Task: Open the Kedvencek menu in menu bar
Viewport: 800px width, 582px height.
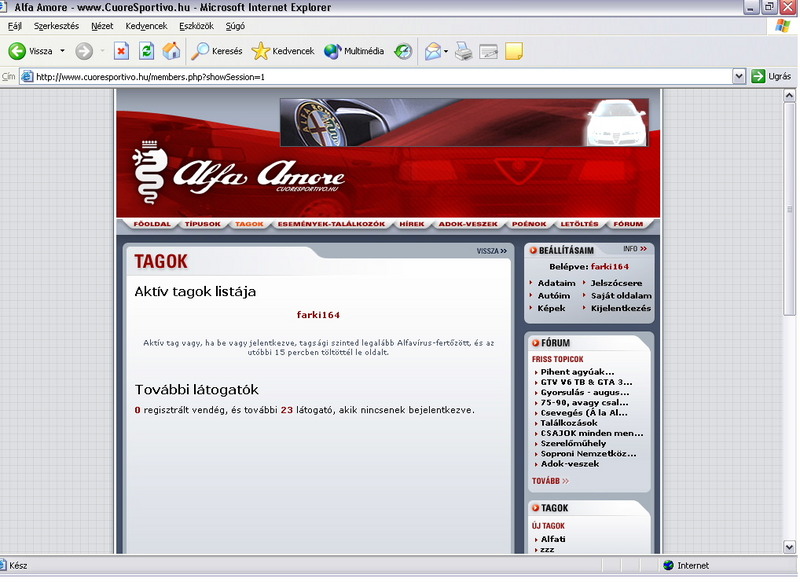Action: pos(146,26)
